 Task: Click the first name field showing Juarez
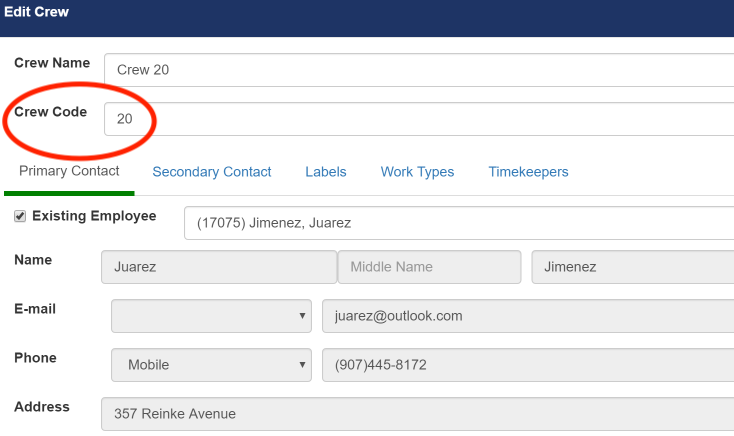(219, 267)
